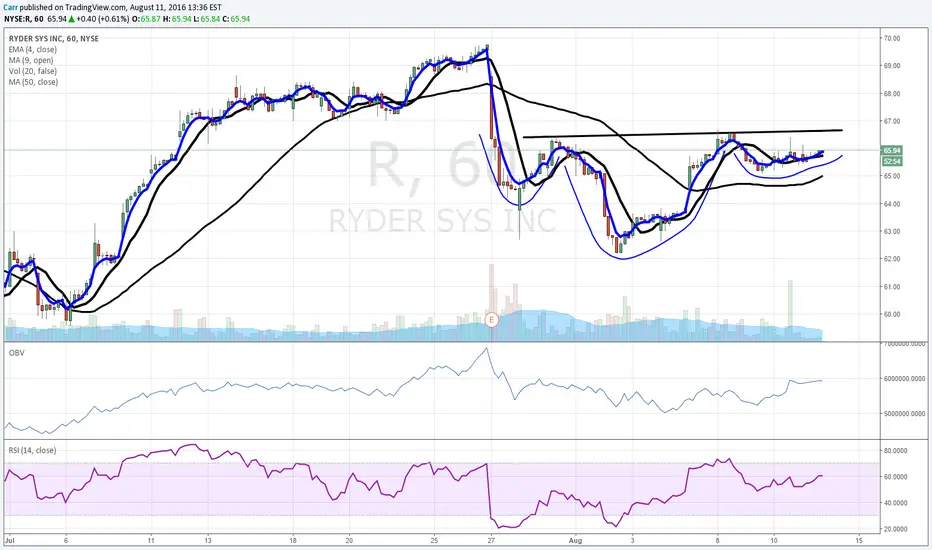Click the earnings 'E' marker on the chart

(x=491, y=320)
